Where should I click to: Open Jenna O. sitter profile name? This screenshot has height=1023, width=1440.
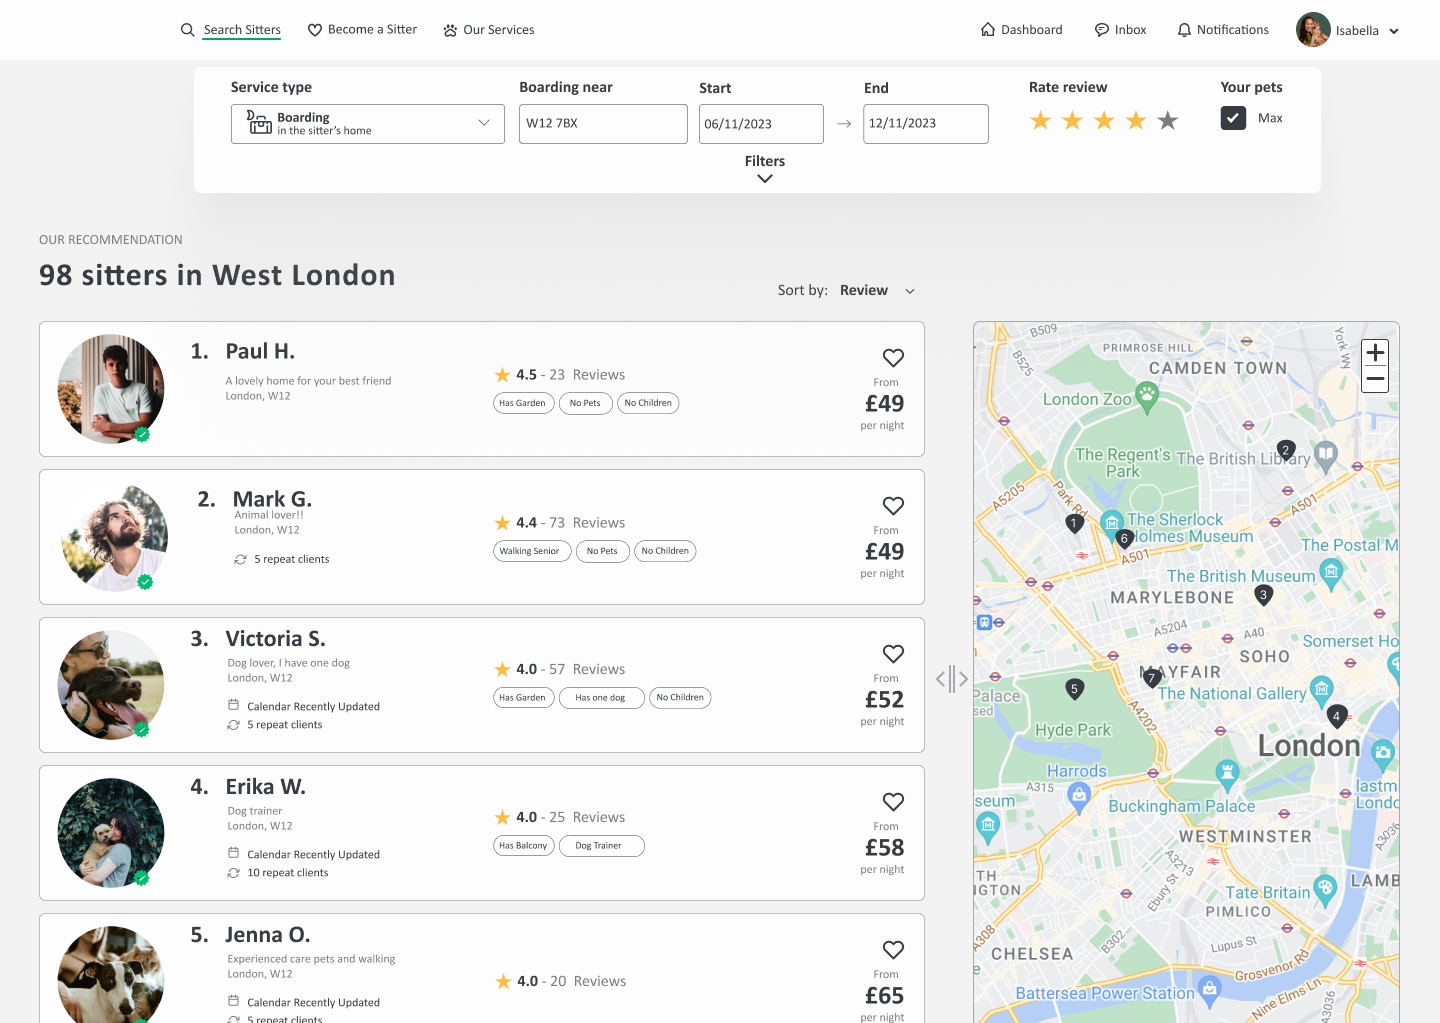(x=268, y=935)
